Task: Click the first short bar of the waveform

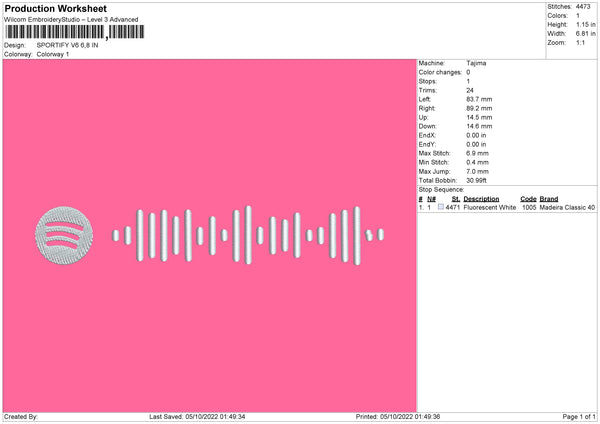Action: [x=116, y=235]
